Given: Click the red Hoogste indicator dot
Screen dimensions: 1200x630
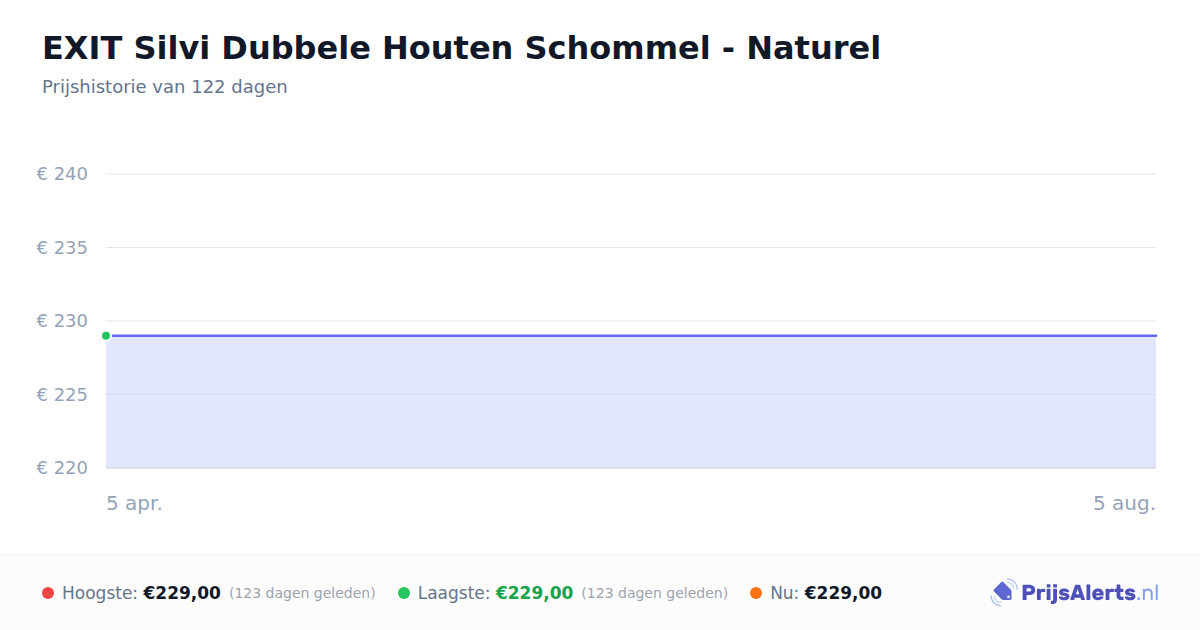Looking at the screenshot, I should pos(48,593).
